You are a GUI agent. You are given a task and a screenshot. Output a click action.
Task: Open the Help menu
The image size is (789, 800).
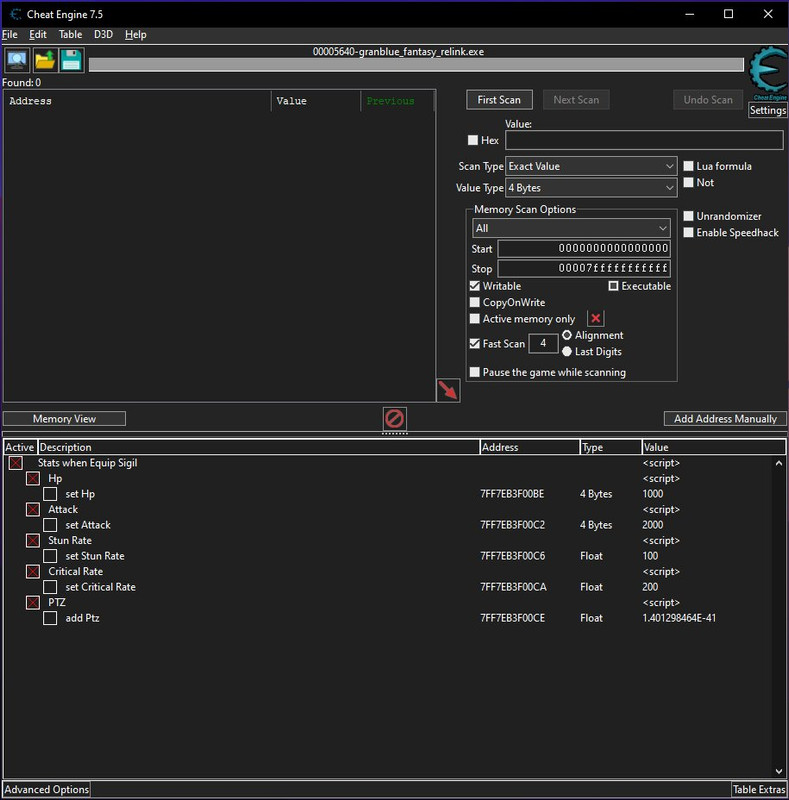point(136,34)
